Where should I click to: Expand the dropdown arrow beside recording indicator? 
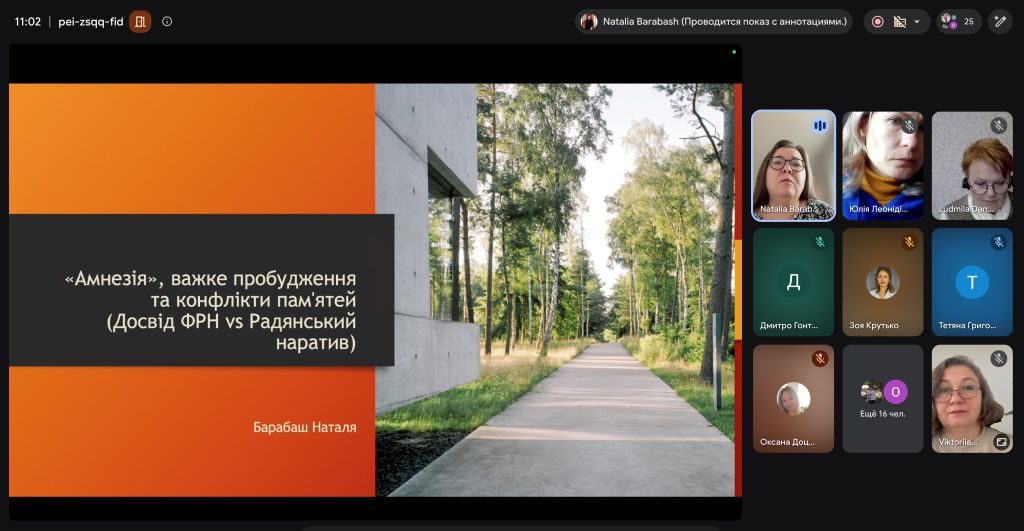(x=917, y=22)
